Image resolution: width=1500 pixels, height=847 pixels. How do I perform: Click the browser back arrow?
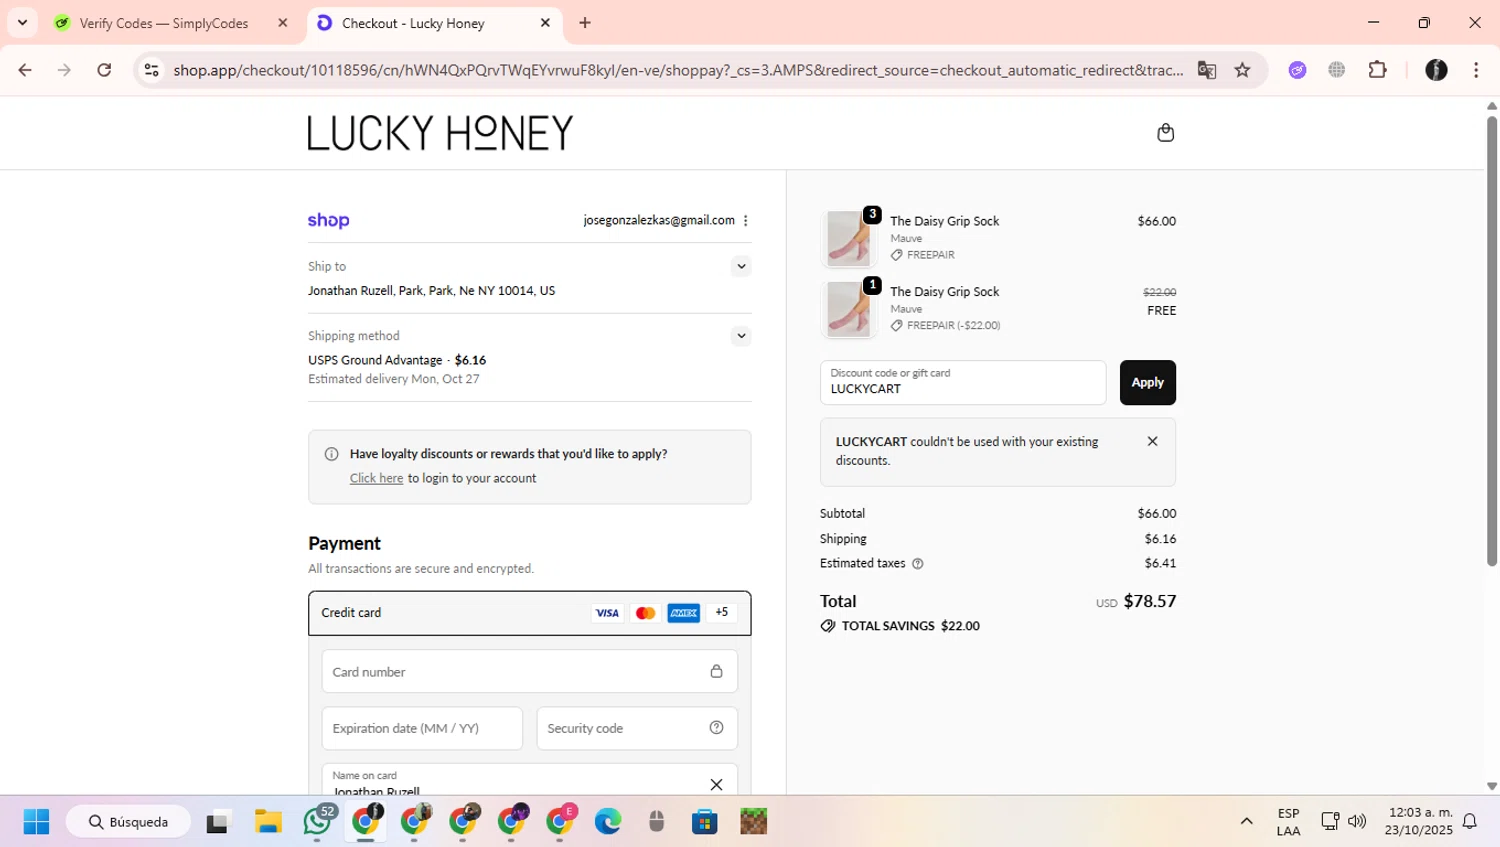(x=25, y=70)
